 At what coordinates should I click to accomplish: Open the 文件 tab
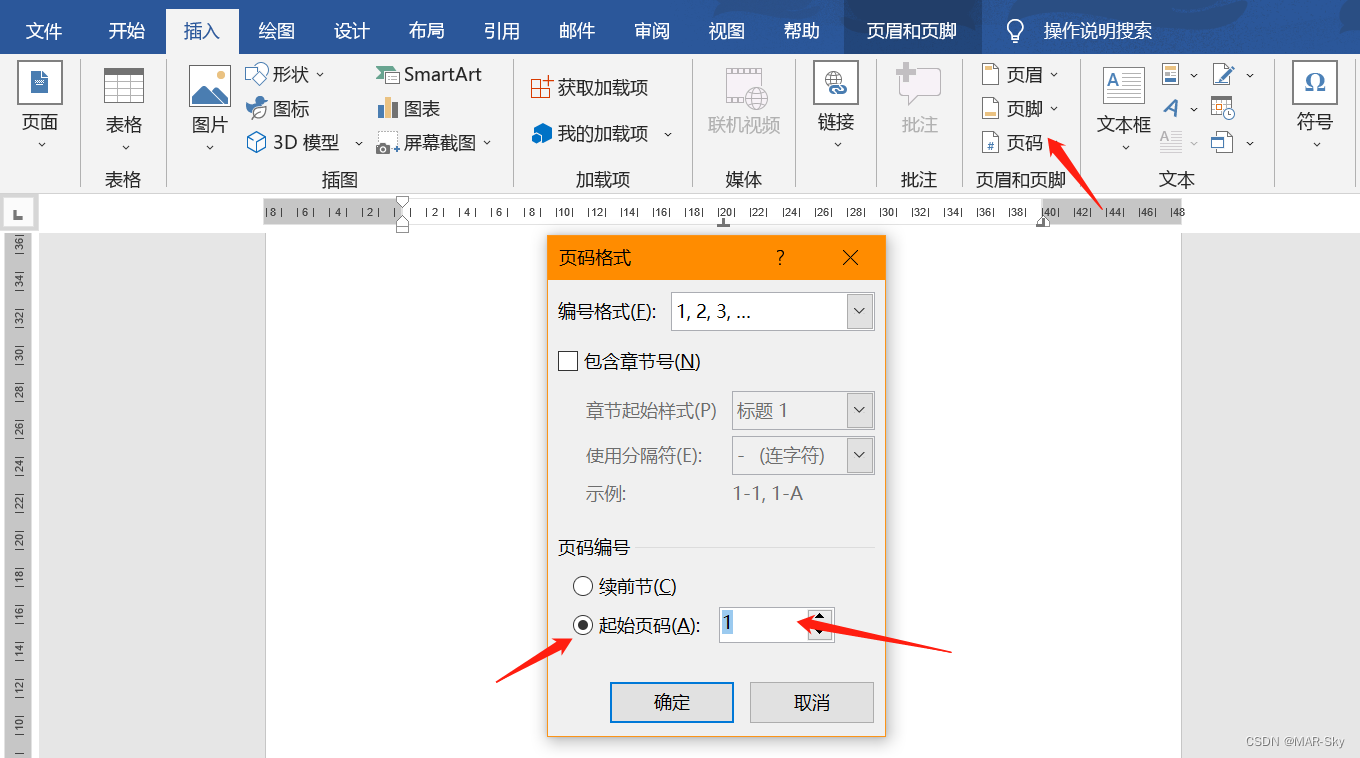(x=44, y=31)
